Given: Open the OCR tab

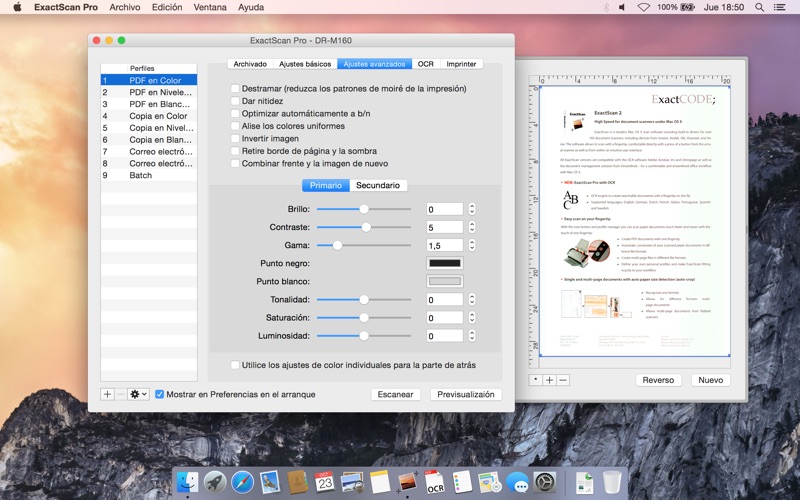Looking at the screenshot, I should [426, 64].
